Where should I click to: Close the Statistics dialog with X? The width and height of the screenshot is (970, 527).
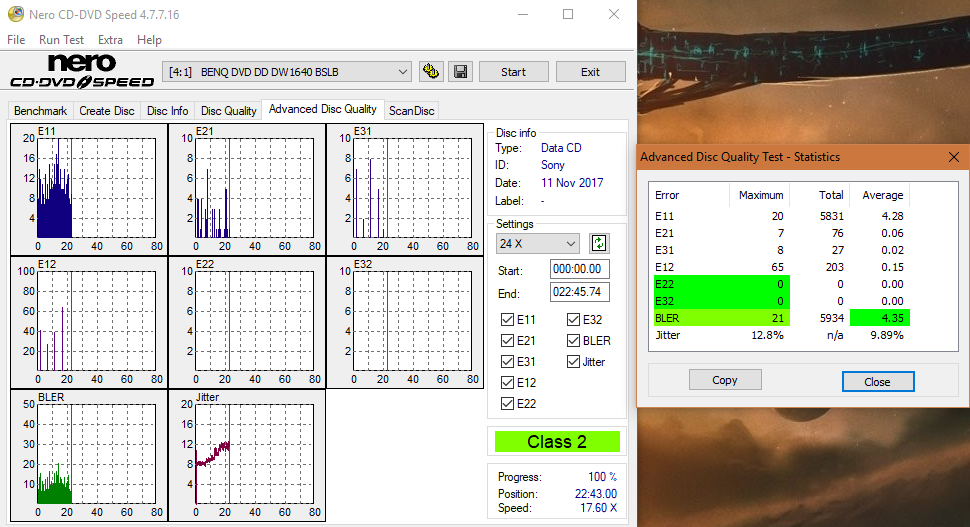pos(954,157)
